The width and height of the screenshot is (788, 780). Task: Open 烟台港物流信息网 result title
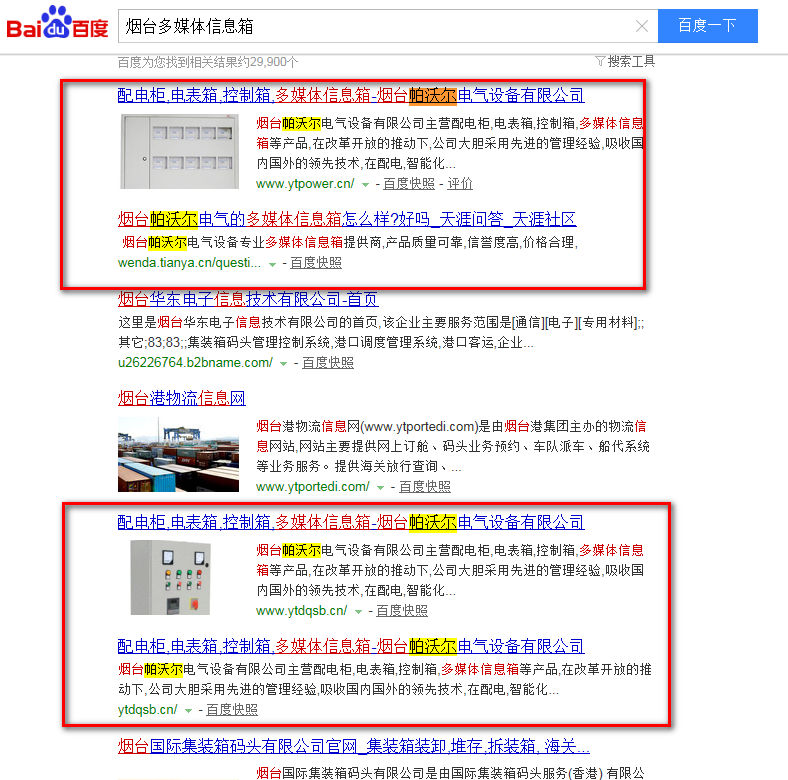pos(181,398)
